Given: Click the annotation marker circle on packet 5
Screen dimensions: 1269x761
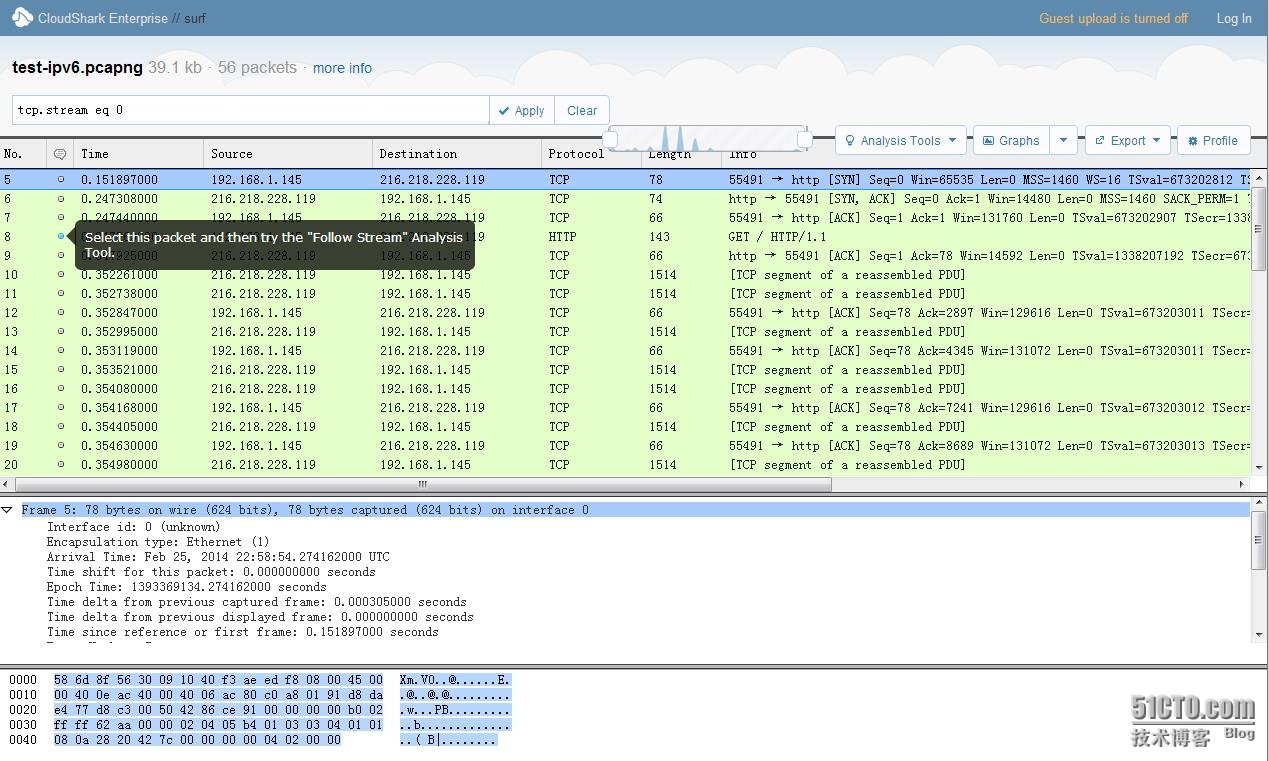Looking at the screenshot, I should [x=61, y=180].
